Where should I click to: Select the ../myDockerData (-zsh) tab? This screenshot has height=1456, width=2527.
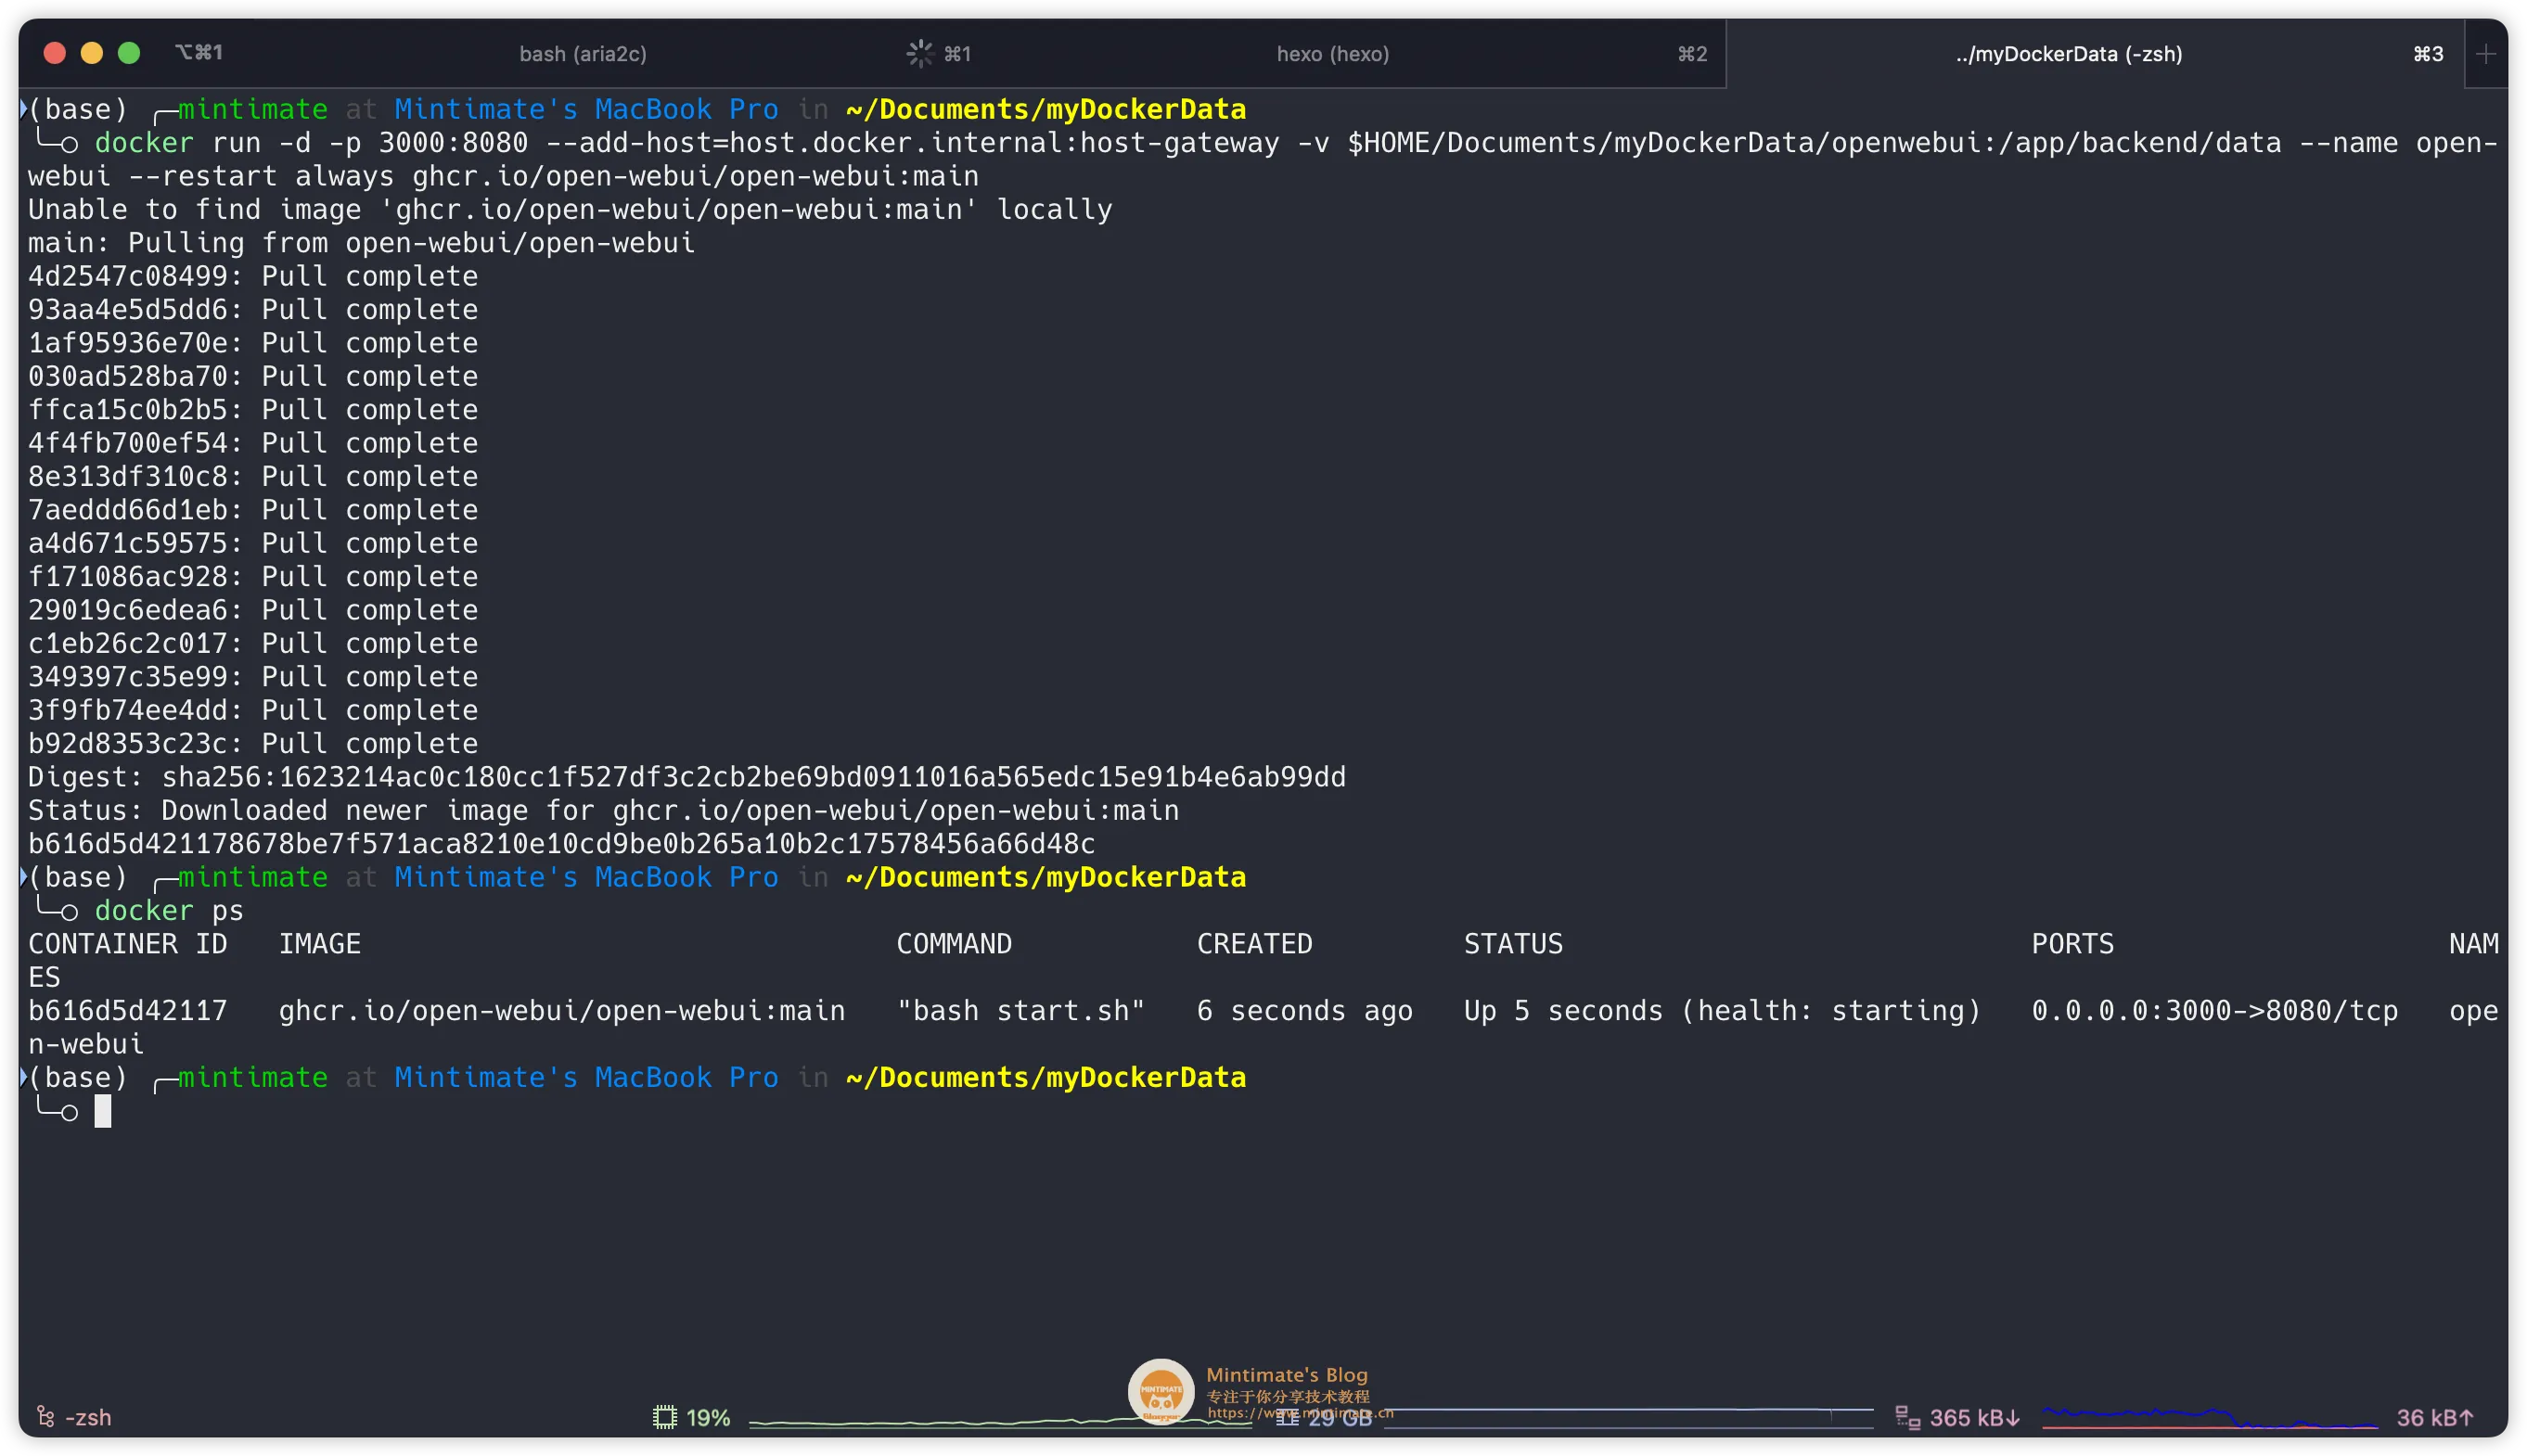pyautogui.click(x=2068, y=54)
